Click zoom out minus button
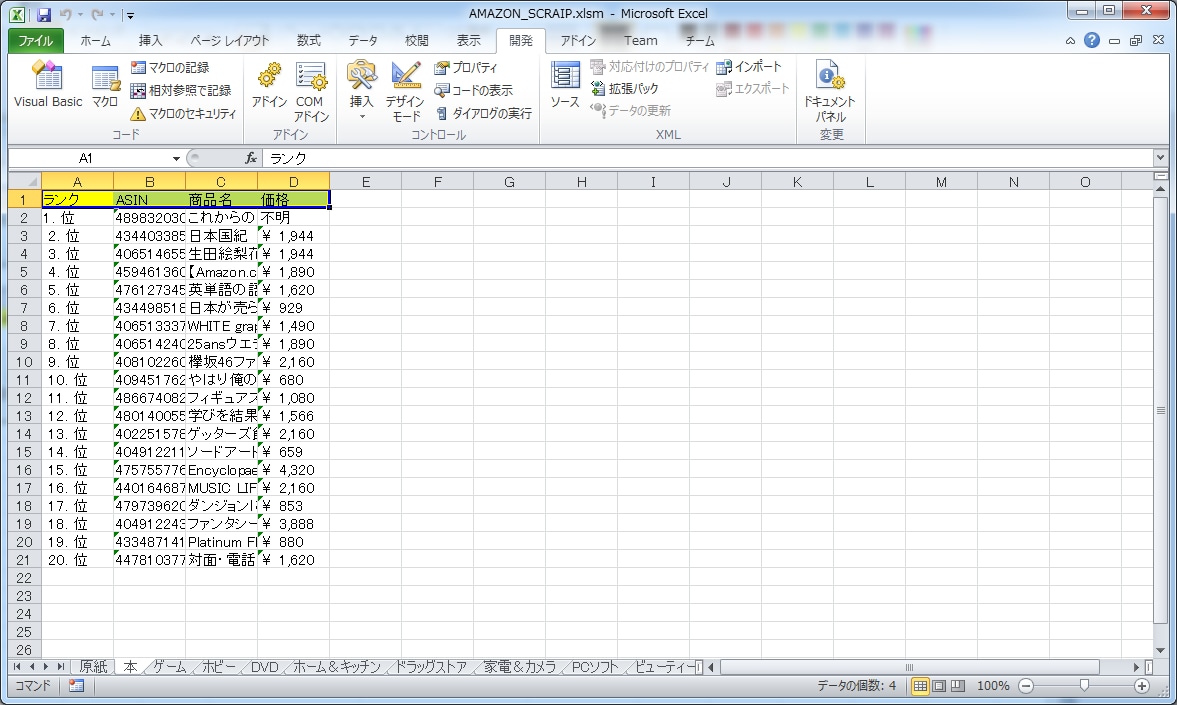This screenshot has height=705, width=1177. 1026,685
